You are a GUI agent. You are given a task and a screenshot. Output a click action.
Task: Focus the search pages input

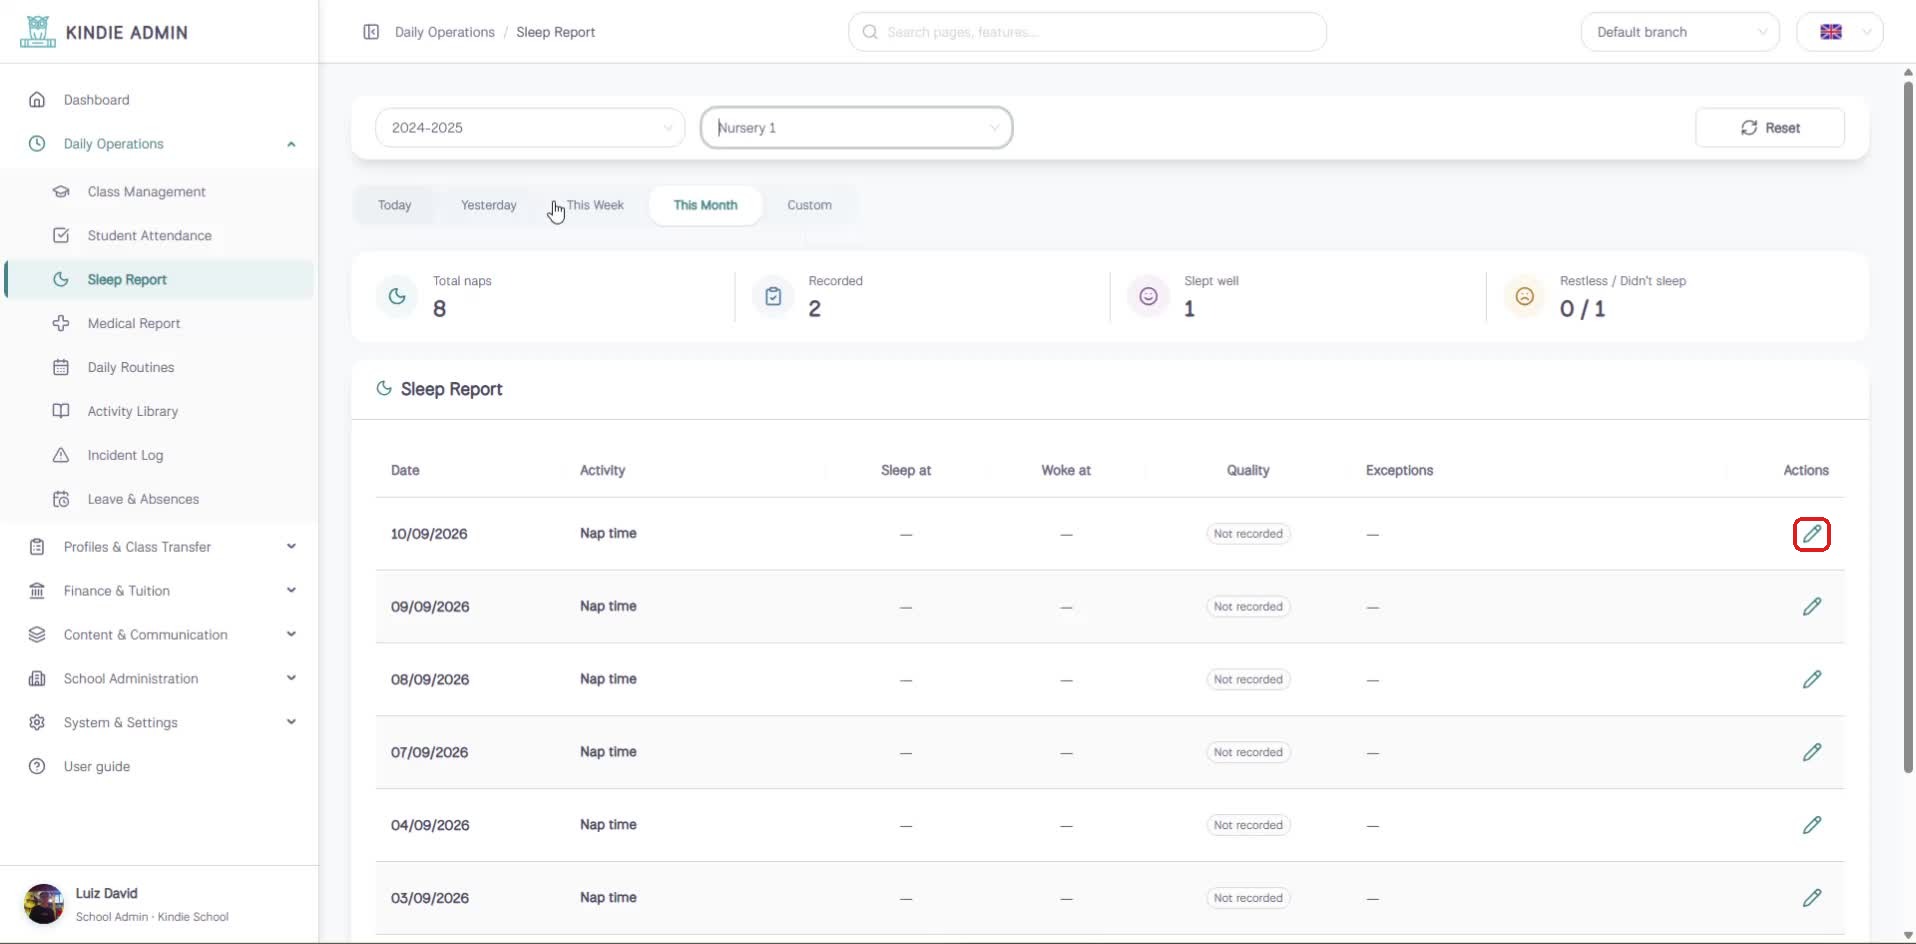pyautogui.click(x=1087, y=32)
